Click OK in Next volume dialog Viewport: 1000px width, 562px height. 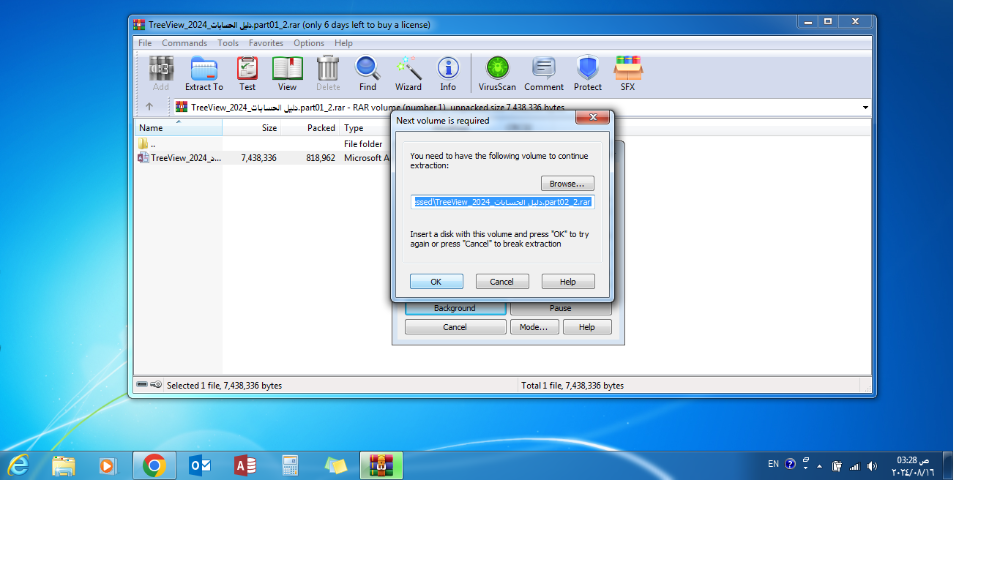click(x=436, y=281)
